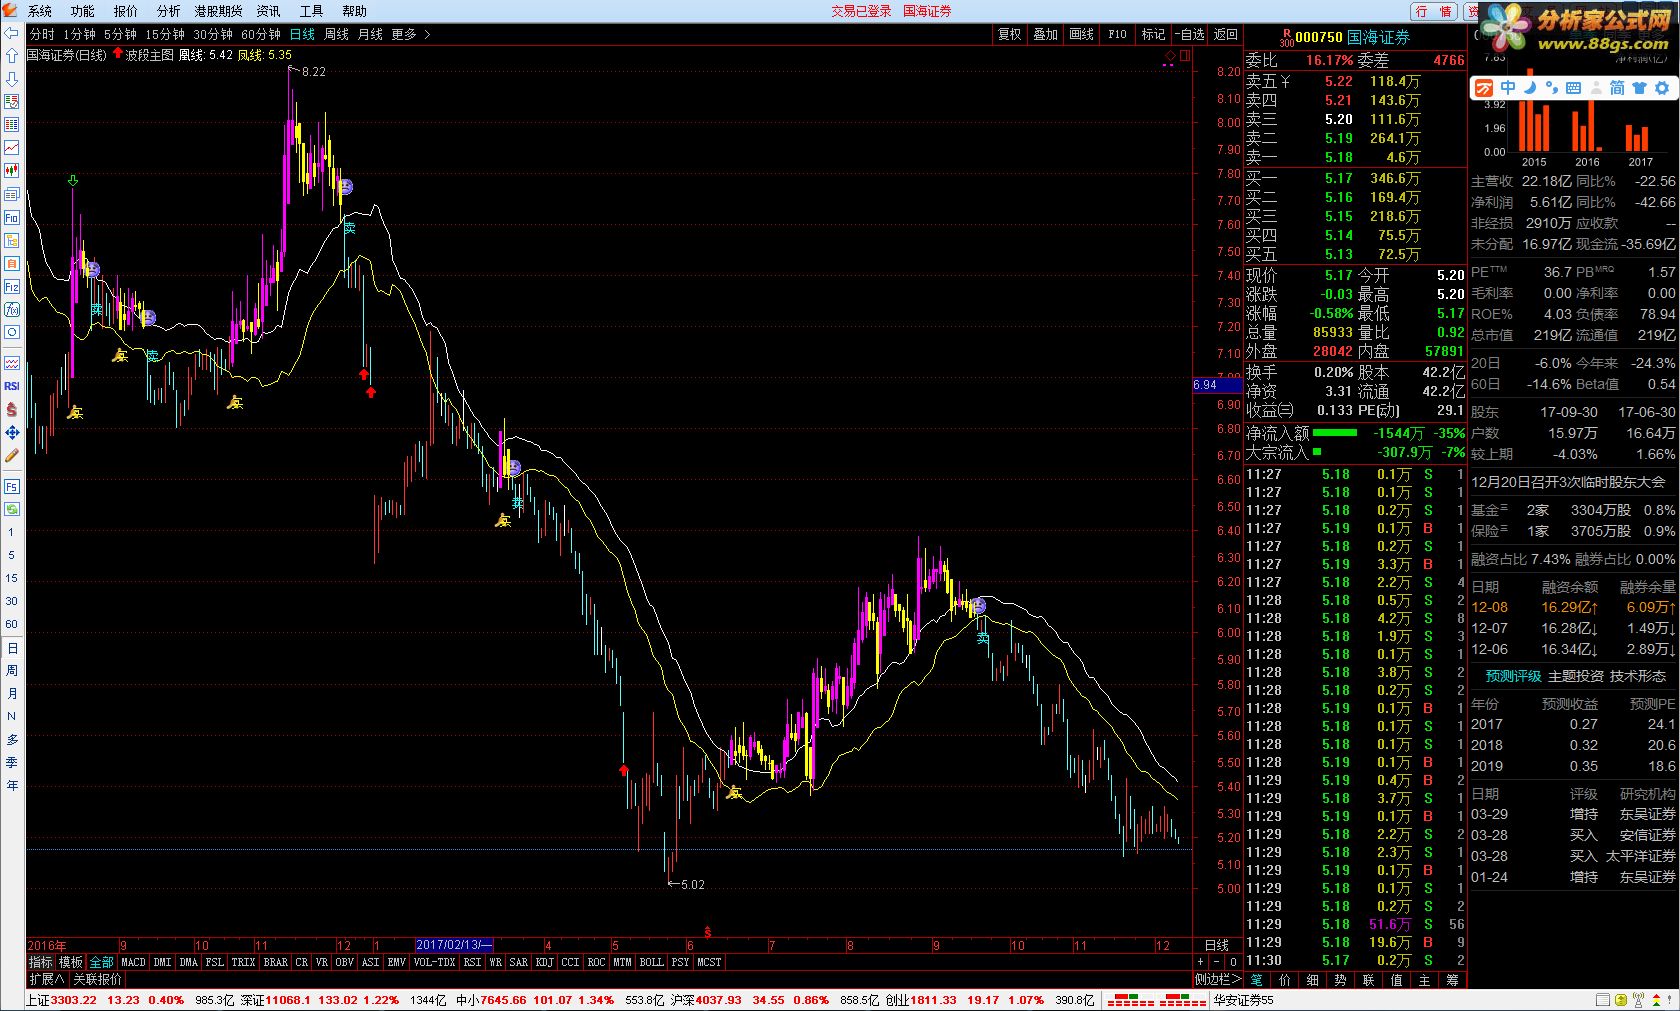The height and width of the screenshot is (1011, 1680).
Task: Switch chart to 1分钟 period
Action: point(79,34)
